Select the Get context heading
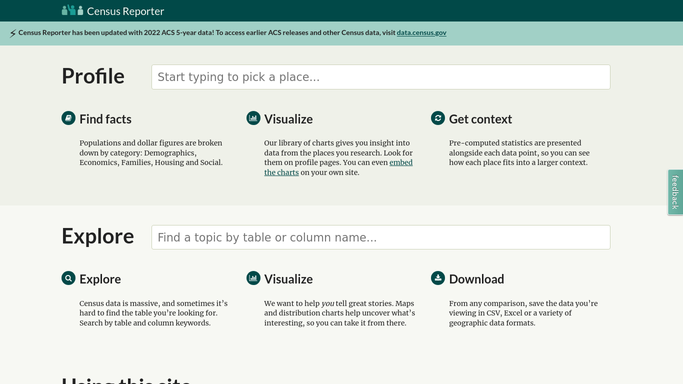The image size is (683, 384). point(480,119)
